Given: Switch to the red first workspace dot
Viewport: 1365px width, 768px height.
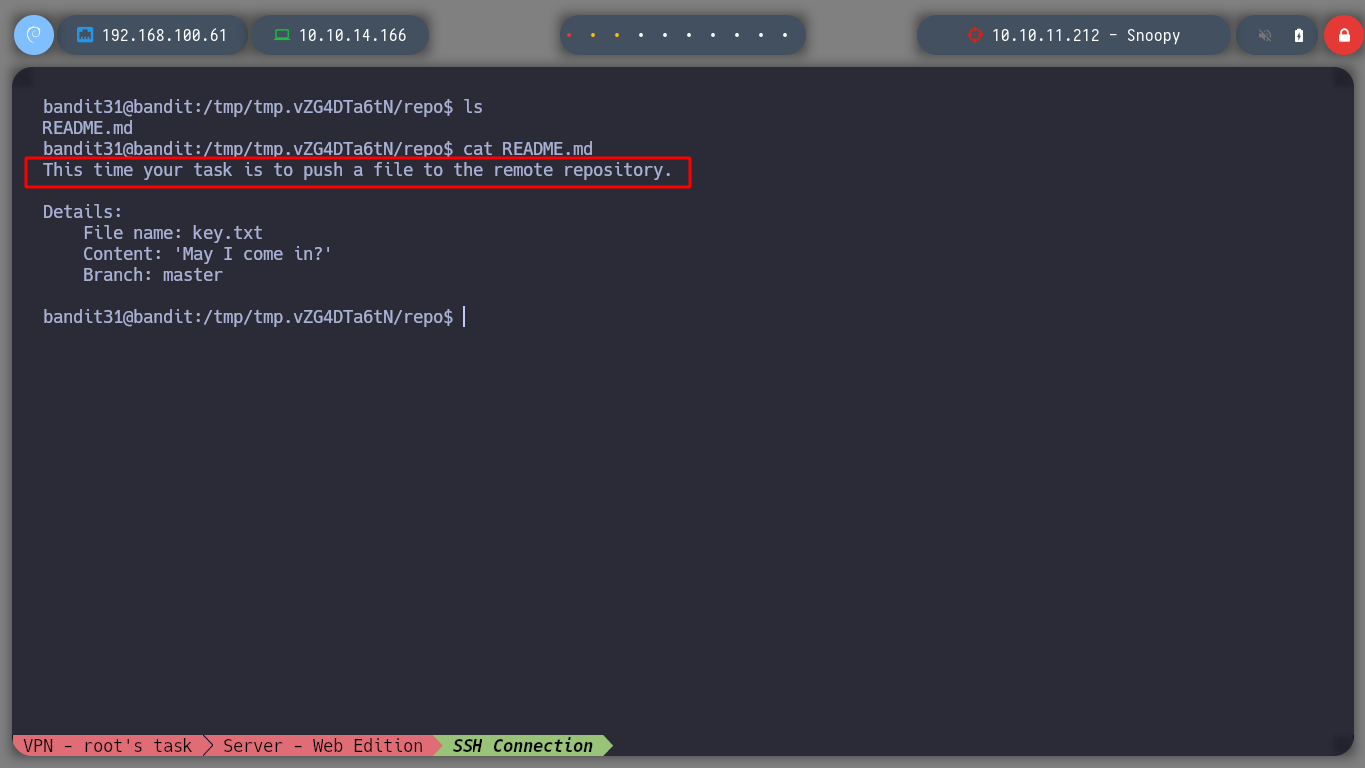Looking at the screenshot, I should click(569, 35).
